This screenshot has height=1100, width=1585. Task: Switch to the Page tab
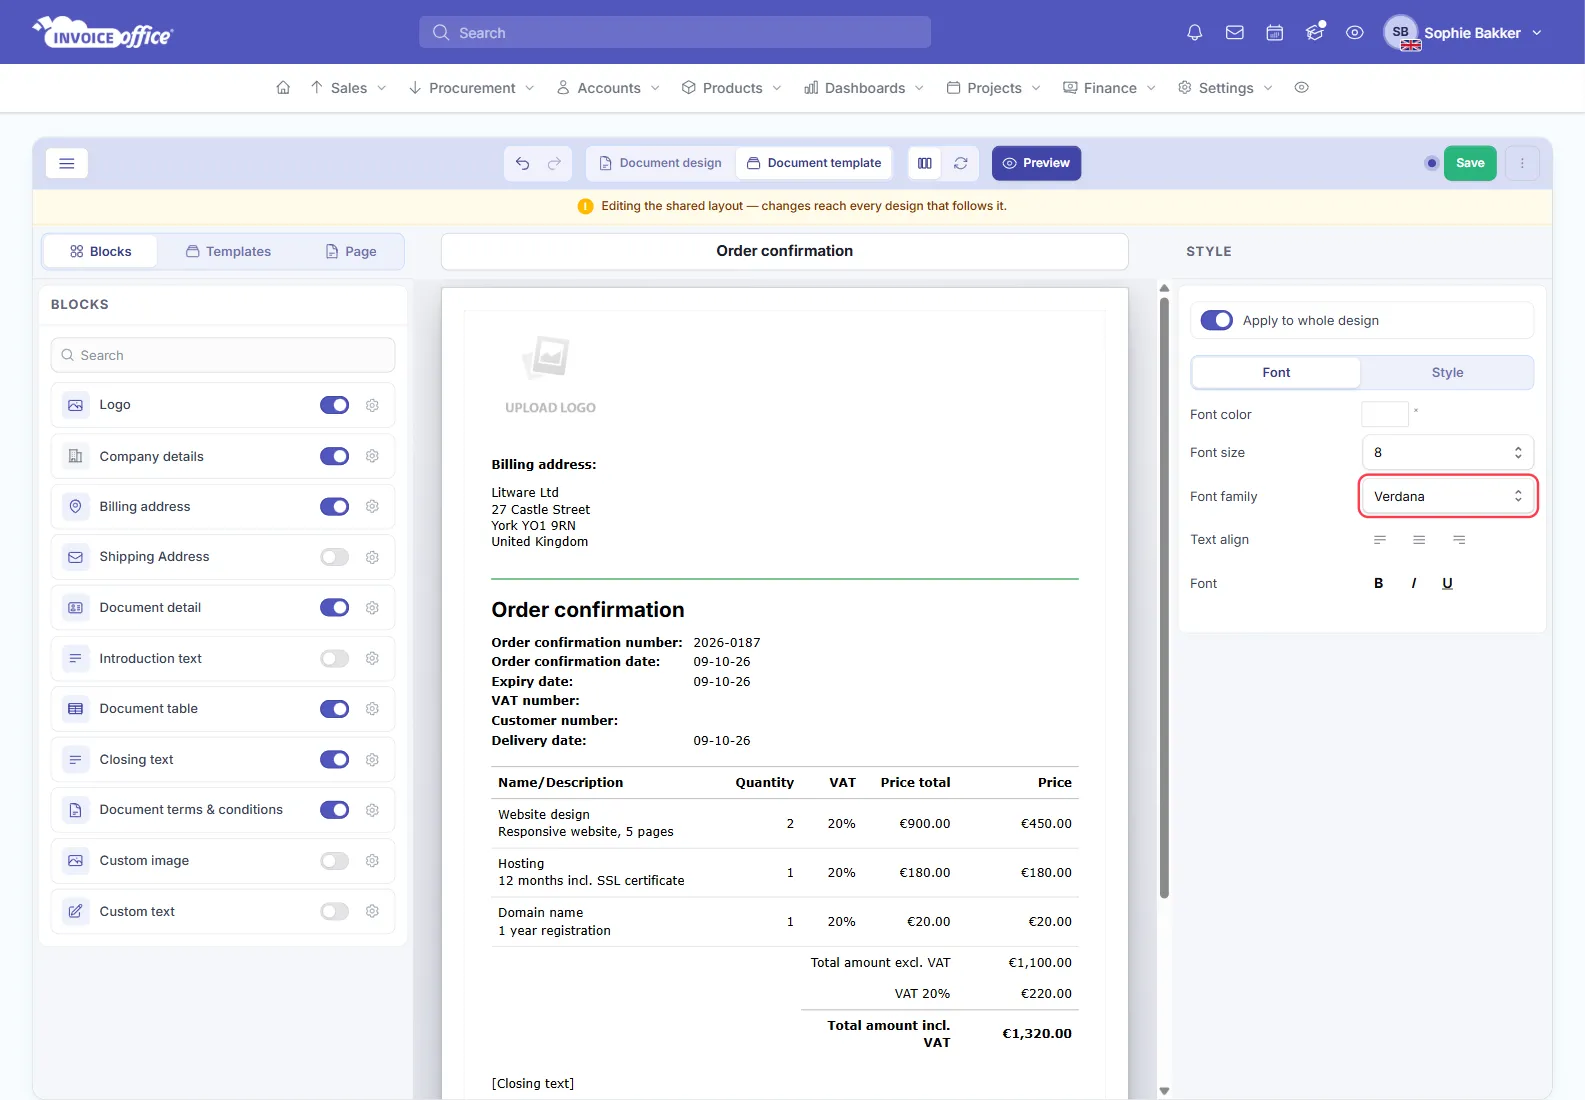(x=351, y=252)
